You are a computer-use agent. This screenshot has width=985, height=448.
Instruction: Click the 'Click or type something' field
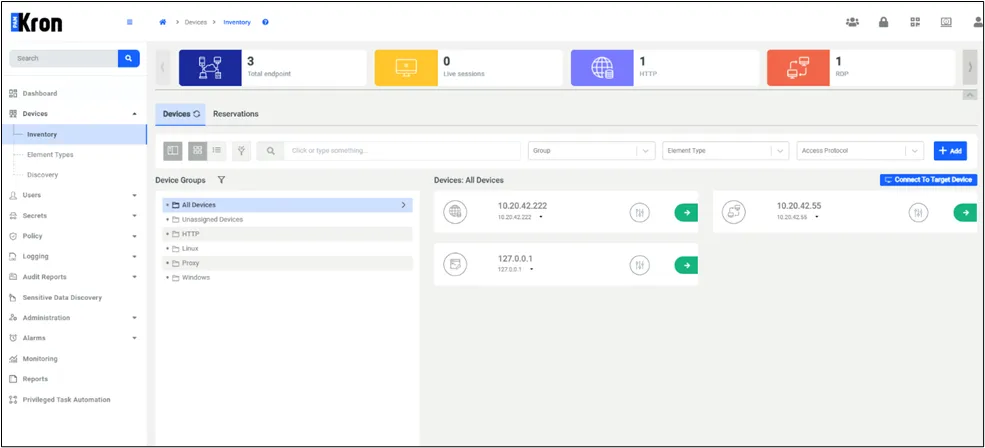point(402,151)
